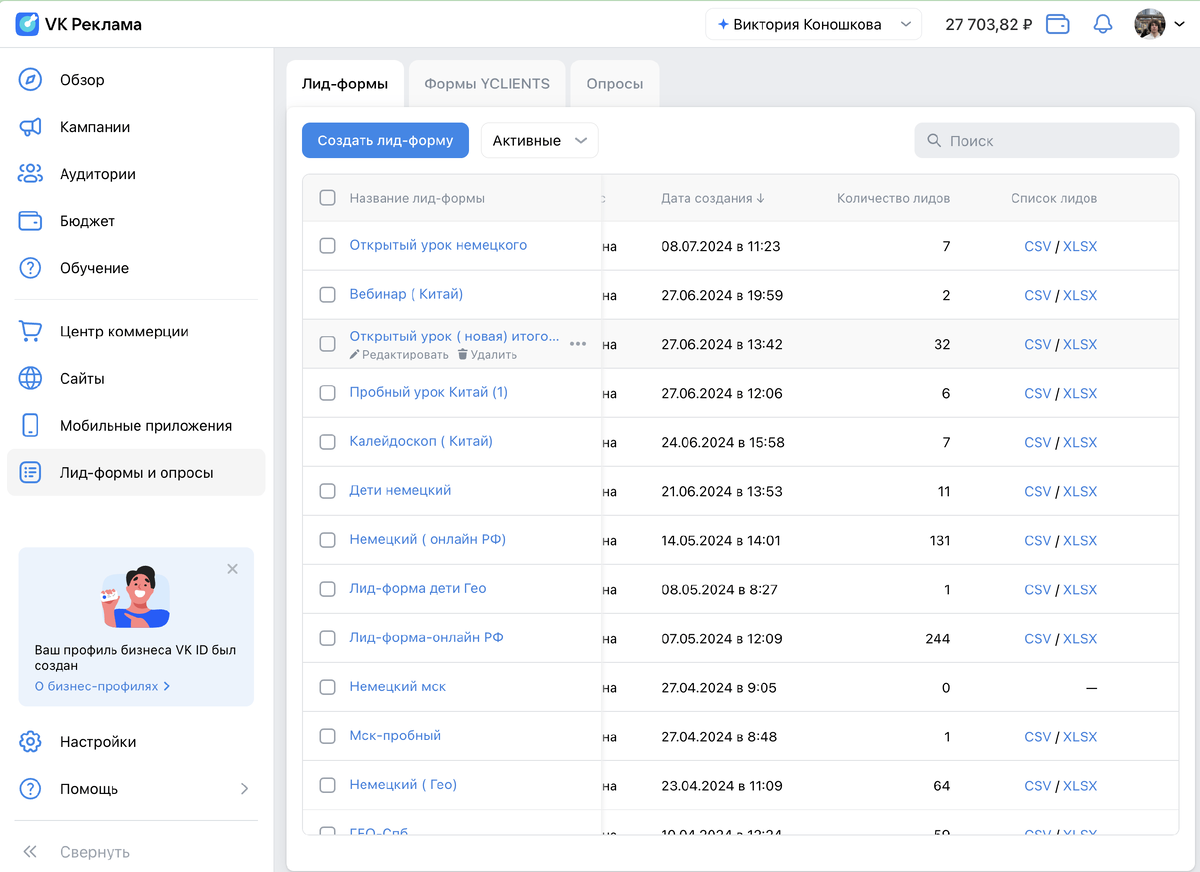Click the account balance 27 703,82 ₽
1200x872 pixels.
point(989,24)
